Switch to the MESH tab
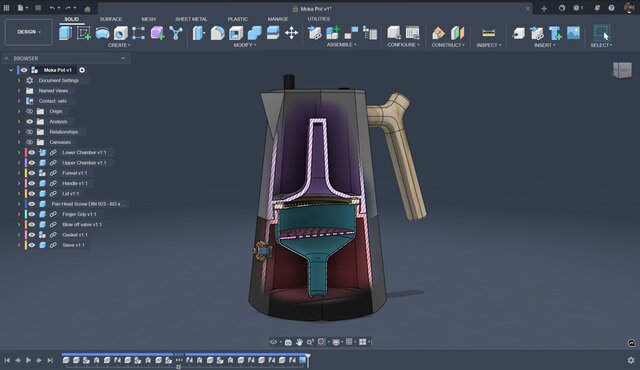The width and height of the screenshot is (640, 370). click(149, 19)
